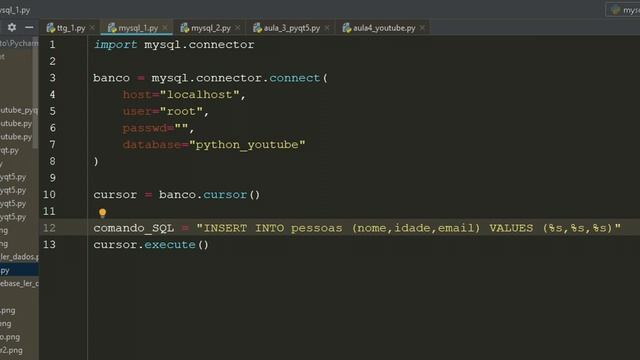Click the word 'import' on line 1
The width and height of the screenshot is (640, 360).
[116, 44]
